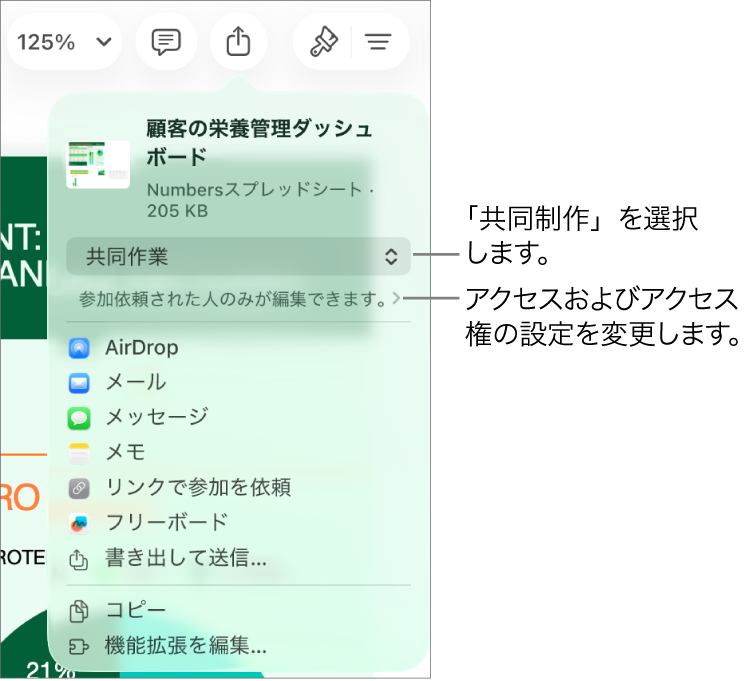Image resolution: width=753 pixels, height=681 pixels.
Task: Expand 参加依頼された人のみが編集できます access settings
Action: (239, 299)
